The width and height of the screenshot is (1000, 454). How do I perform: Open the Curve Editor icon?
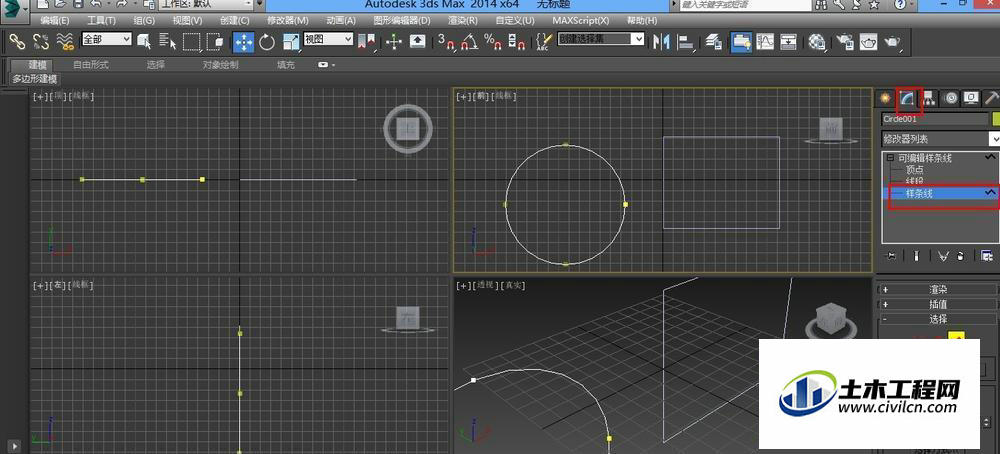coord(765,42)
